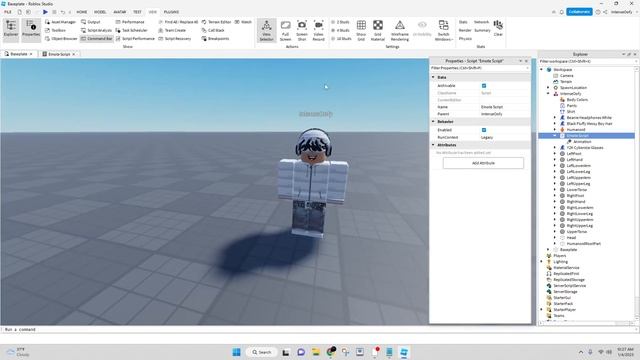Click the Clear stats icon
Image resolution: width=640 pixels, height=360 pixels.
(498, 28)
